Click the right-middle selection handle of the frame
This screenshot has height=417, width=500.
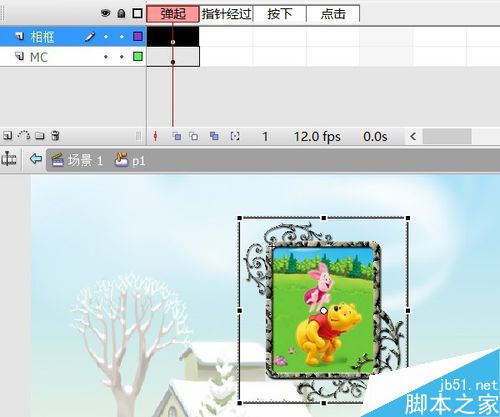[408, 311]
